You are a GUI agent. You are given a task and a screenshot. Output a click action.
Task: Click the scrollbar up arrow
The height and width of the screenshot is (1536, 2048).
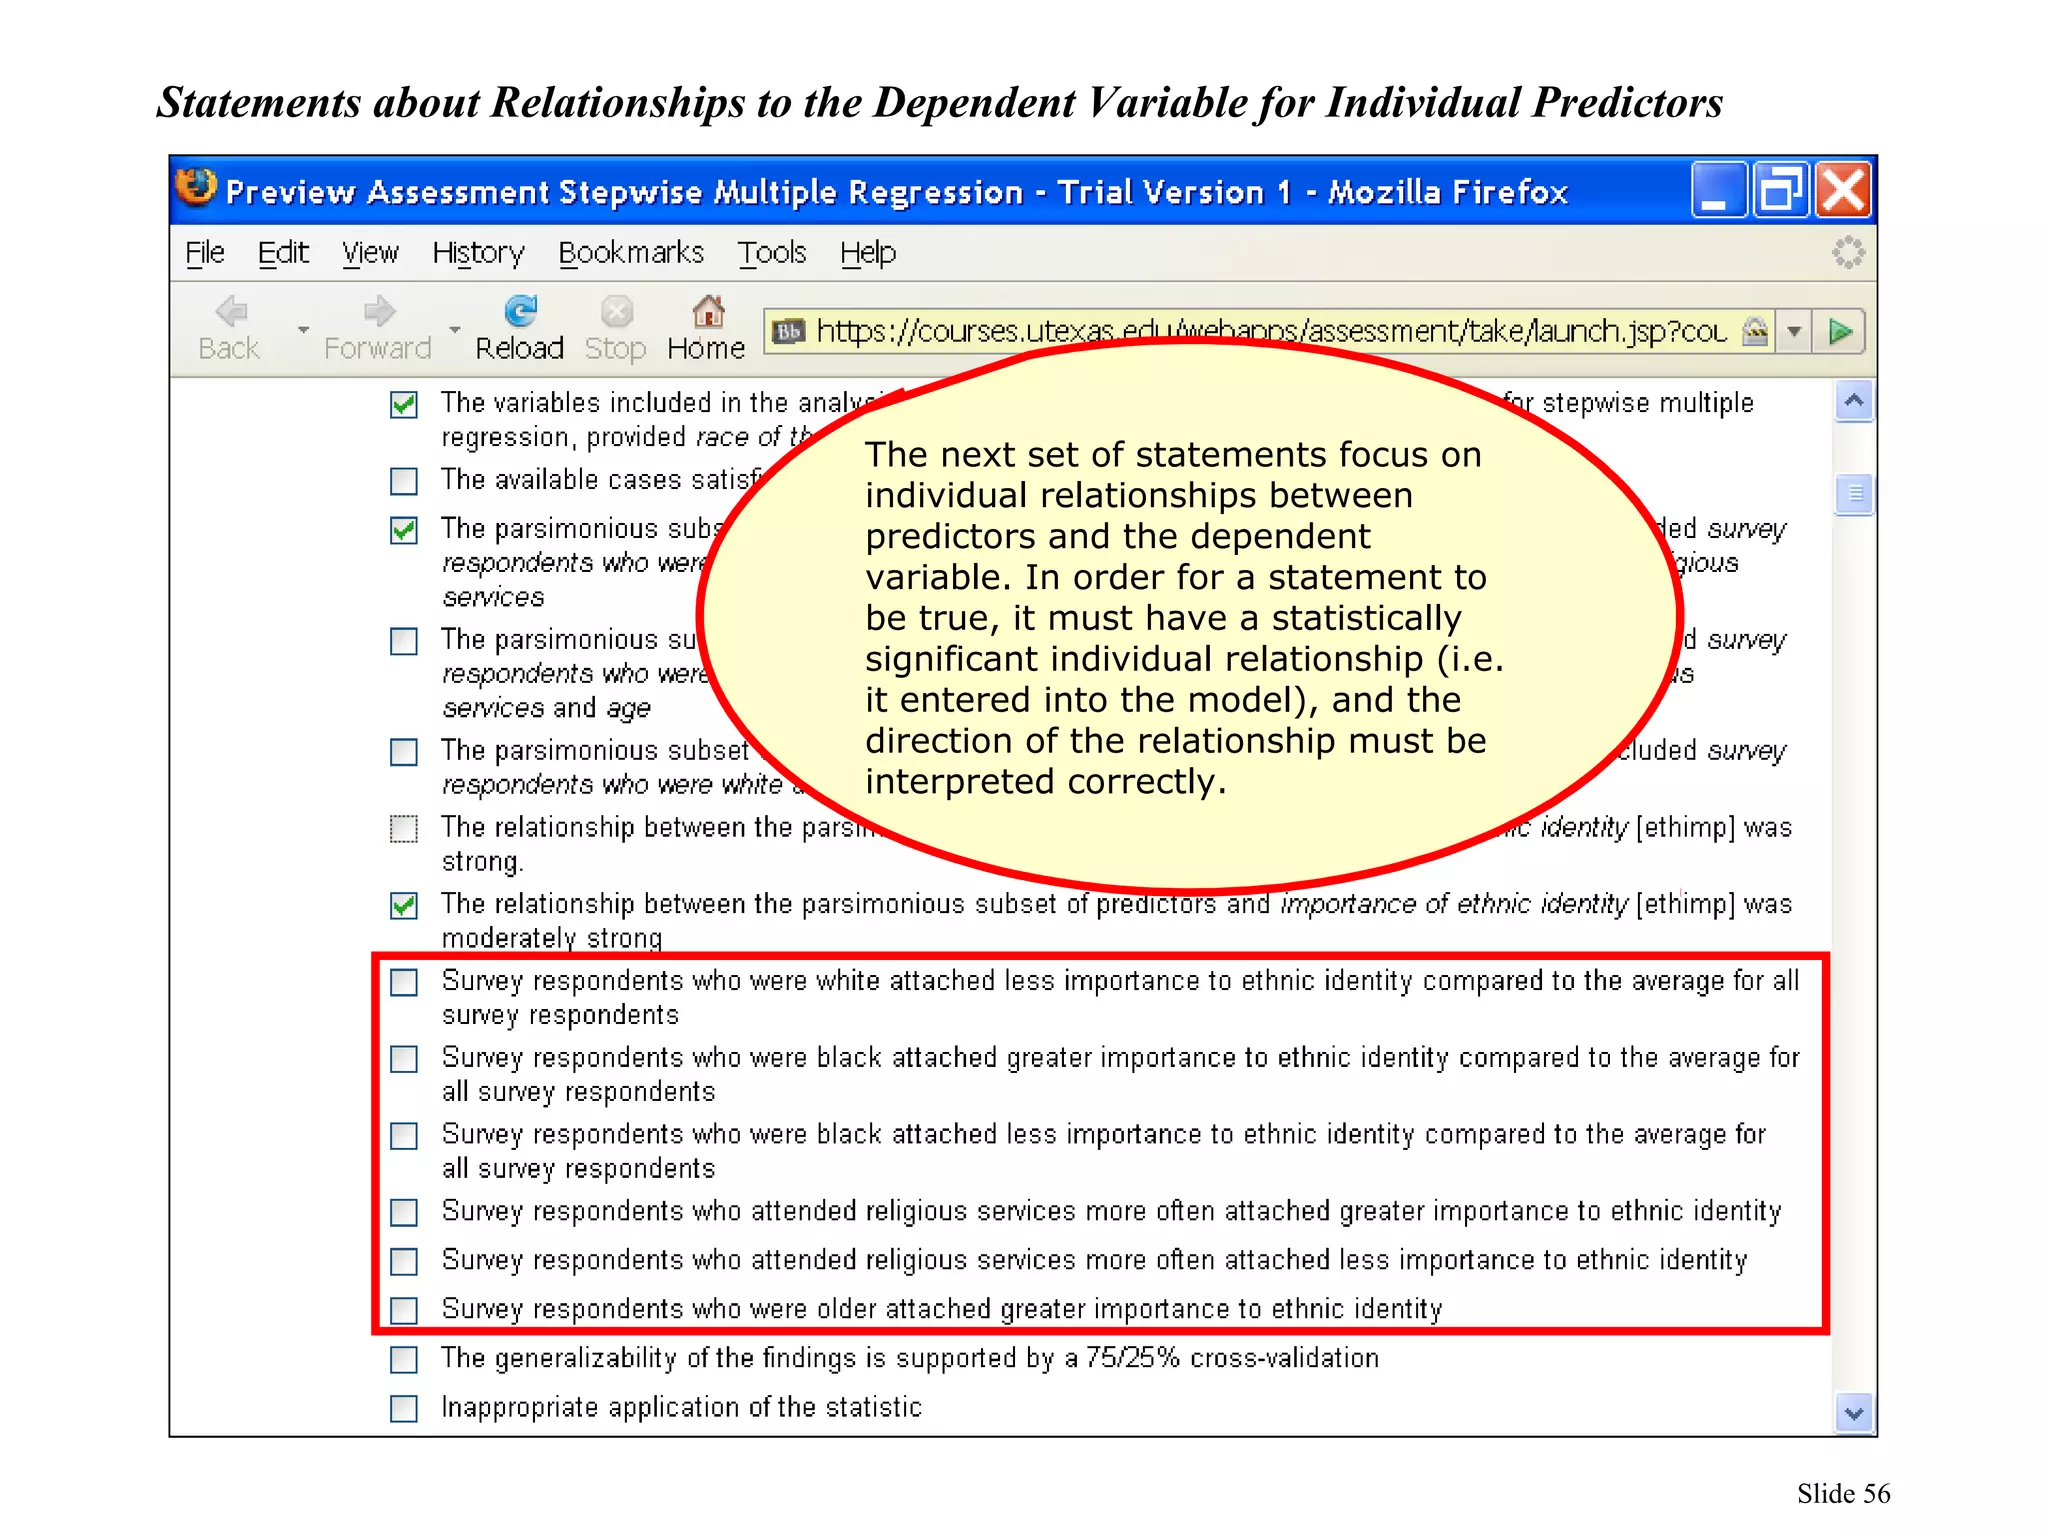click(1854, 402)
